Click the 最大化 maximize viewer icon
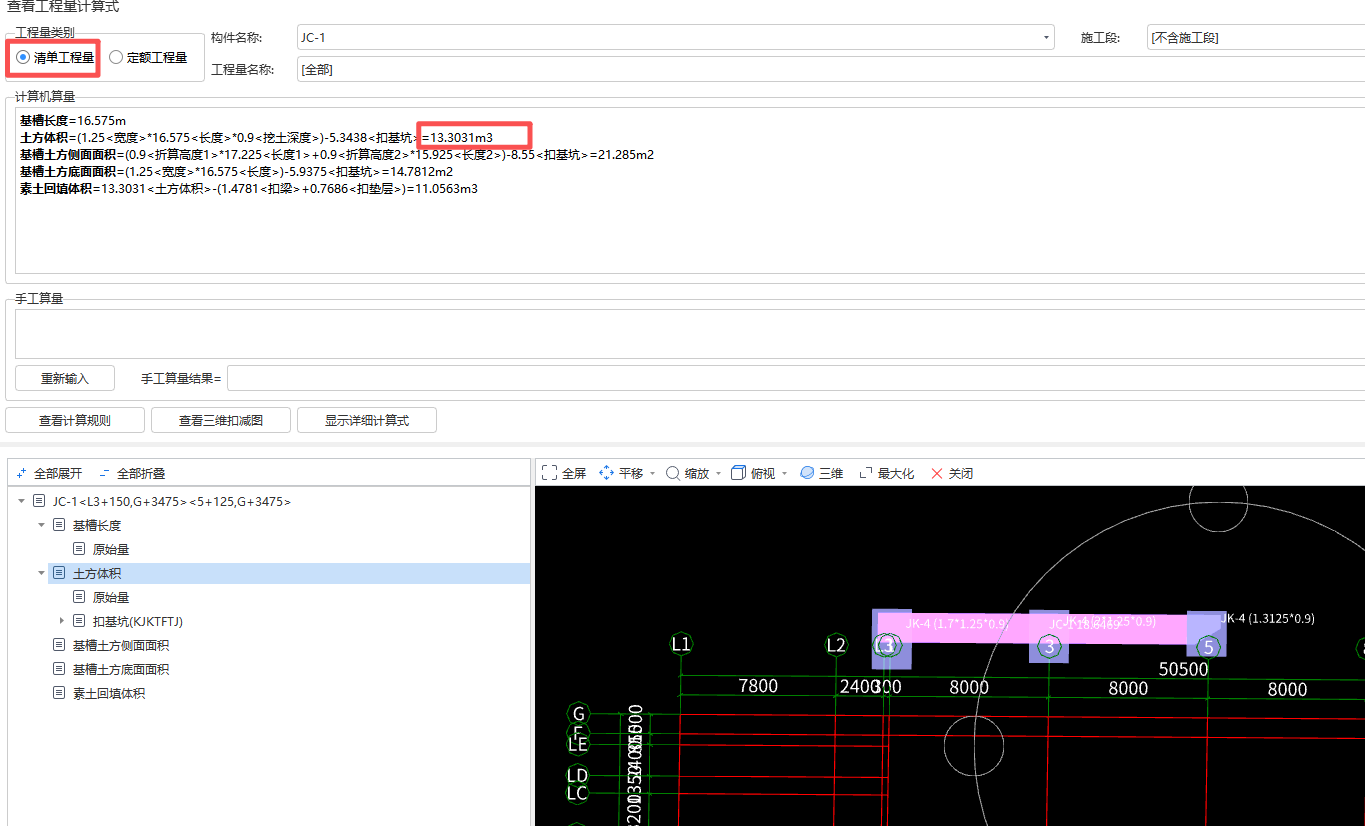1365x826 pixels. pyautogui.click(x=866, y=473)
